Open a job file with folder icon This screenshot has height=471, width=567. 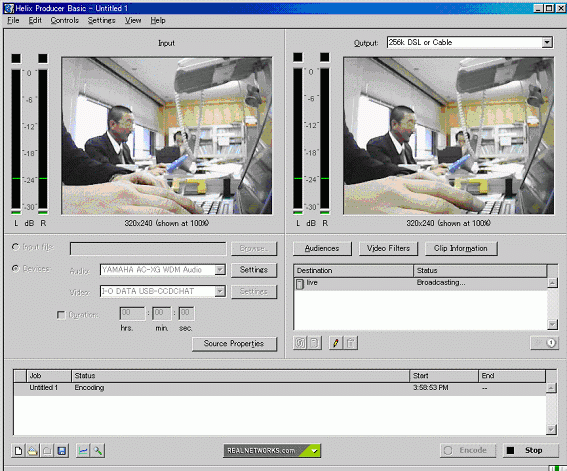33,451
